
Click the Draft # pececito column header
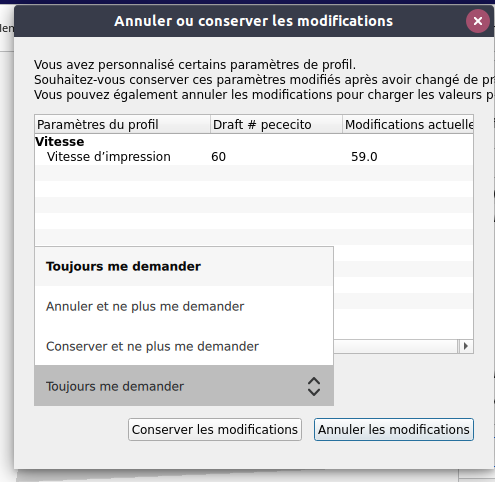tap(276, 124)
